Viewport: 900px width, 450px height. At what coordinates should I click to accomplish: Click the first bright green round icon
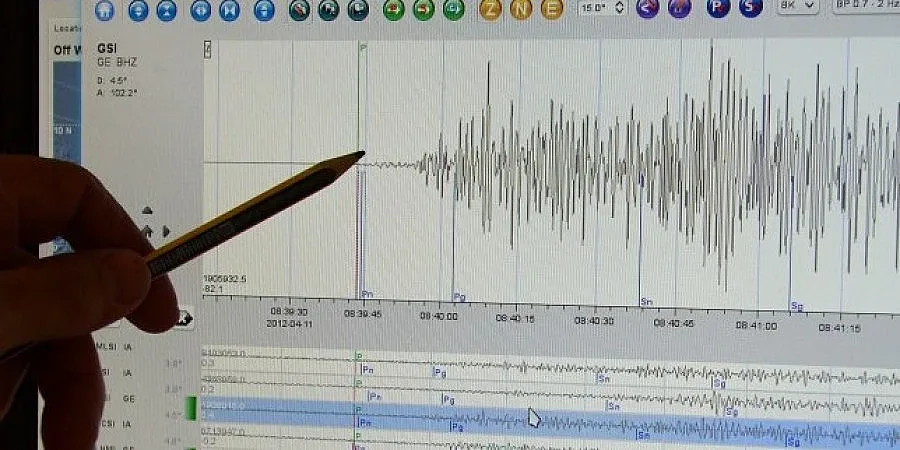pyautogui.click(x=393, y=9)
